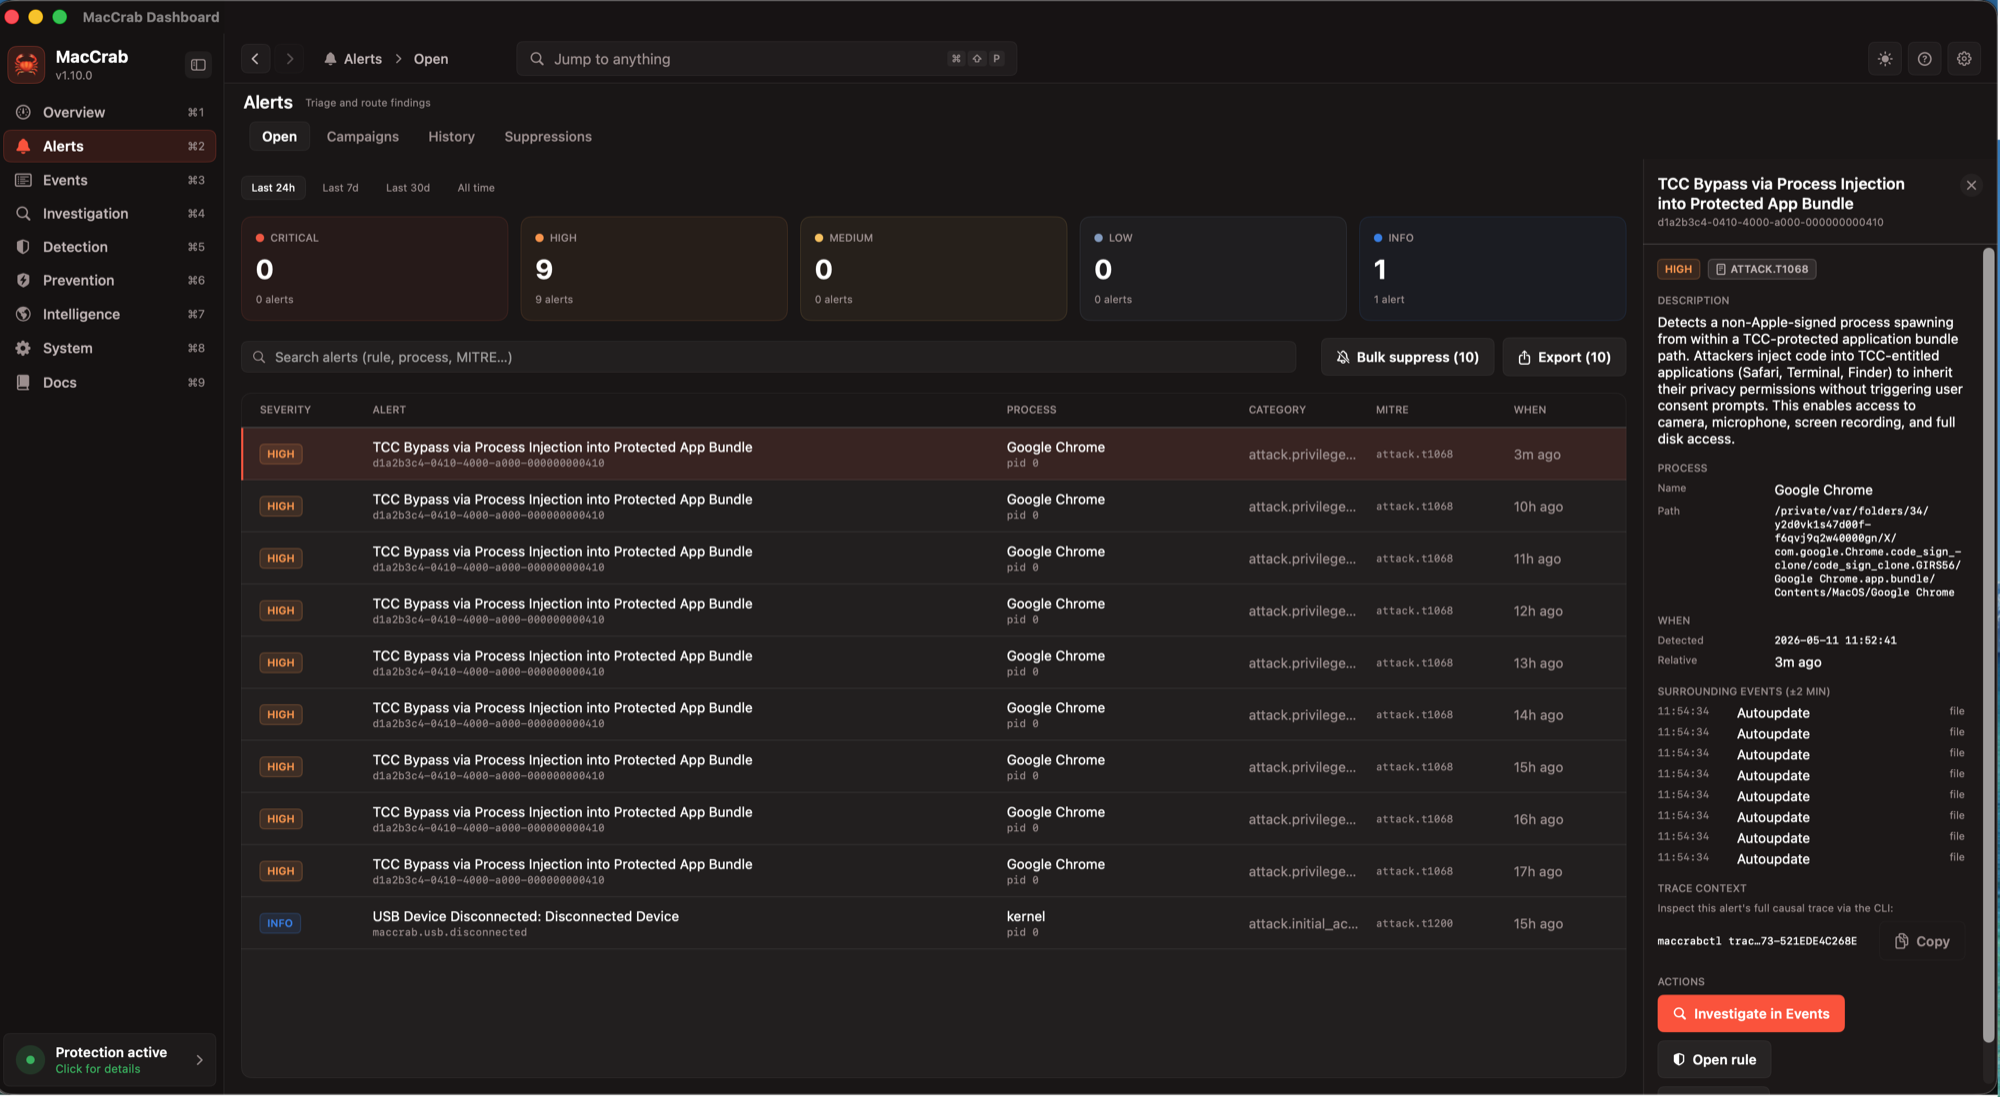2000x1097 pixels.
Task: Click the Open rule button
Action: [1714, 1059]
